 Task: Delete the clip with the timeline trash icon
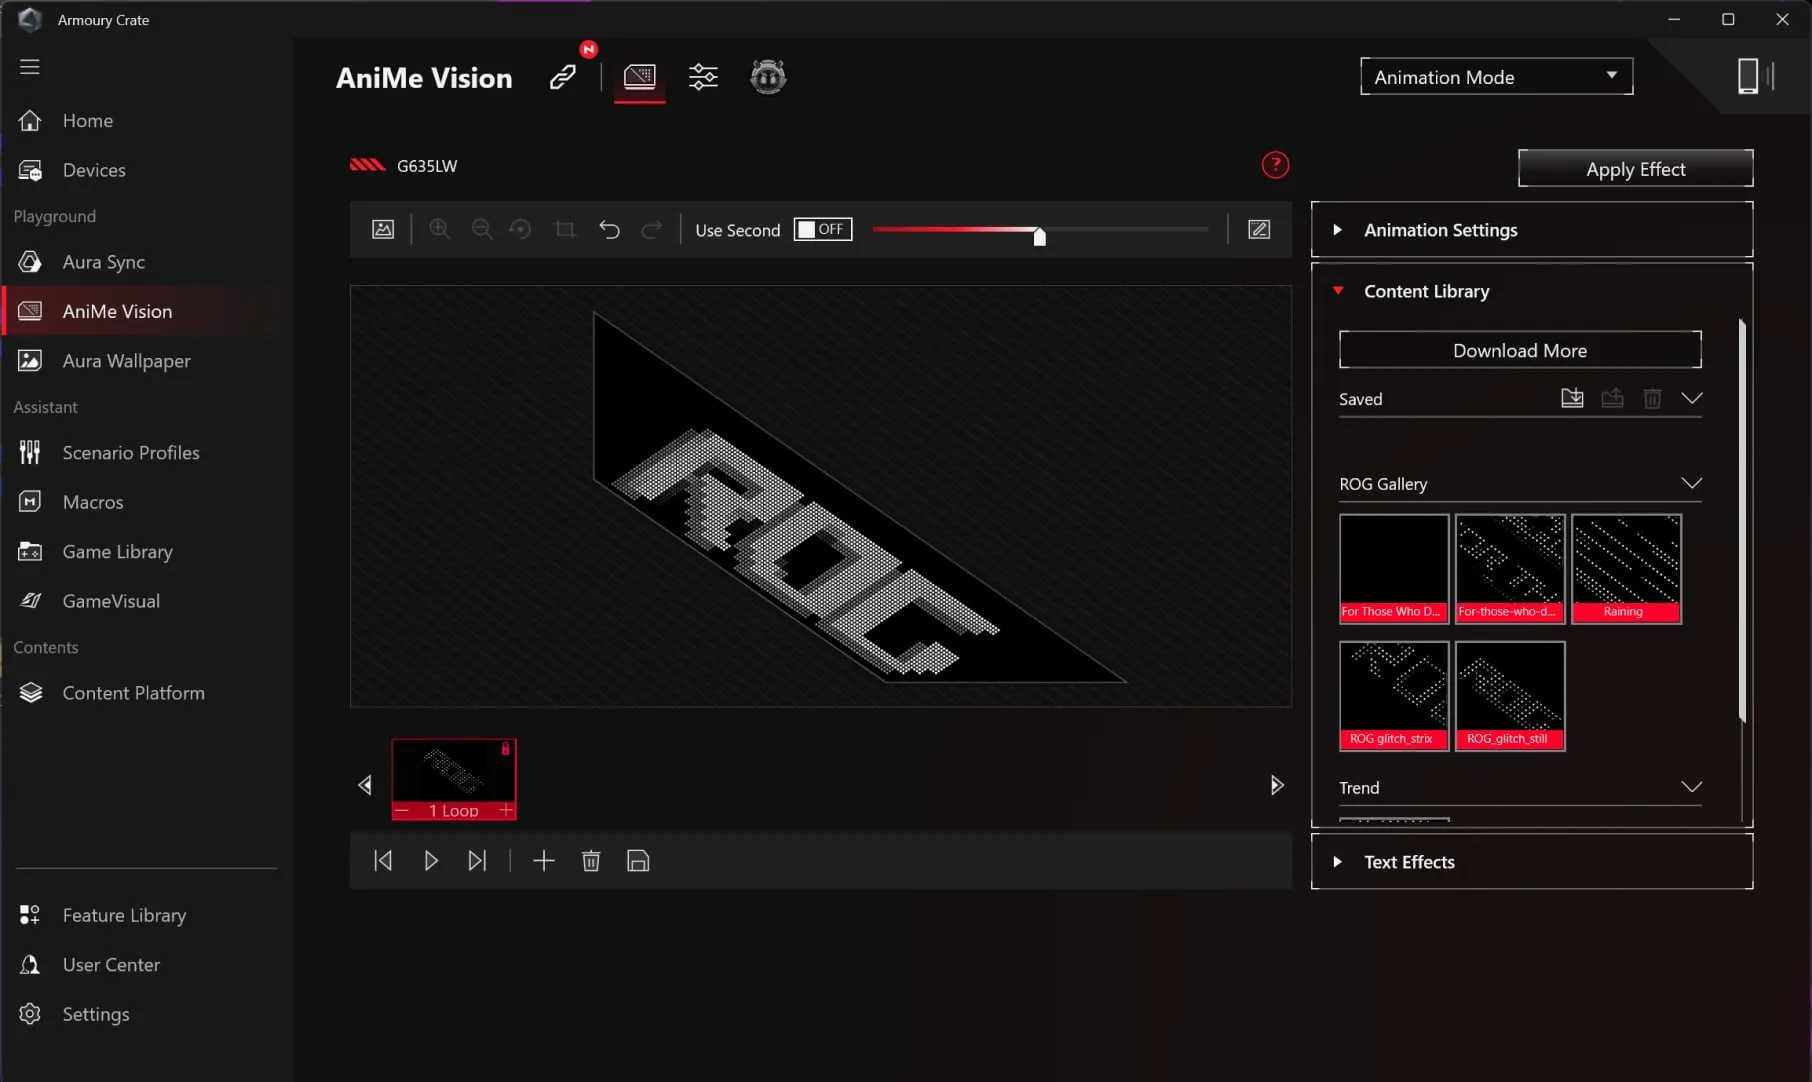tap(591, 861)
